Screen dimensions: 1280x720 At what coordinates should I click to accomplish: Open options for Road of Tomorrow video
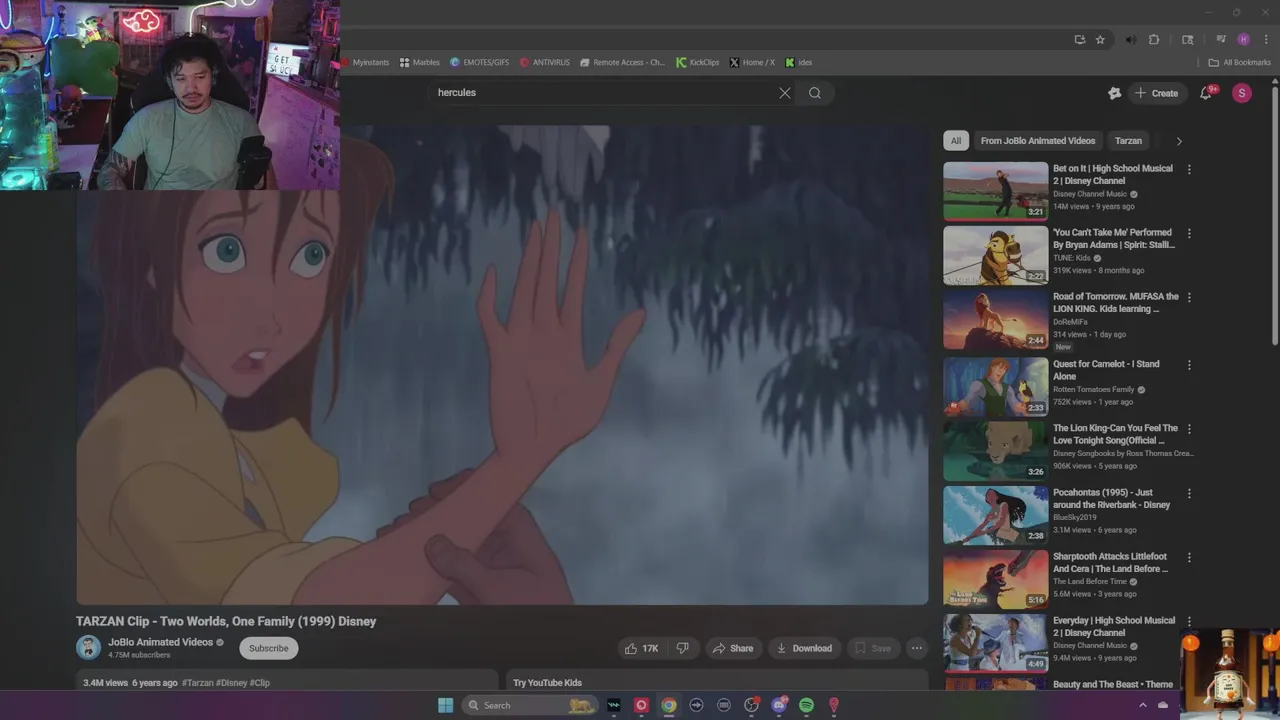click(1189, 298)
